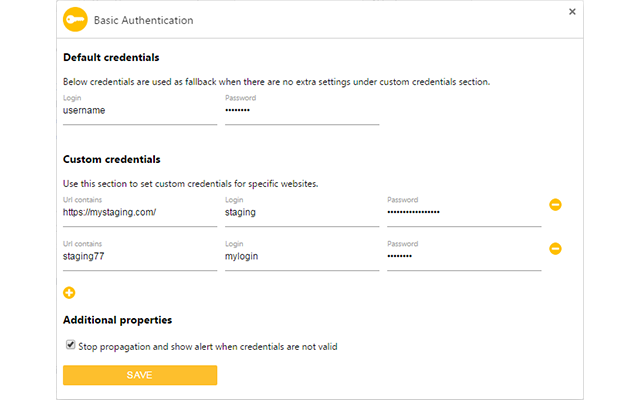Viewport: 640px width, 400px height.
Task: Edit Url contains field 'staging77'
Action: 140,257
